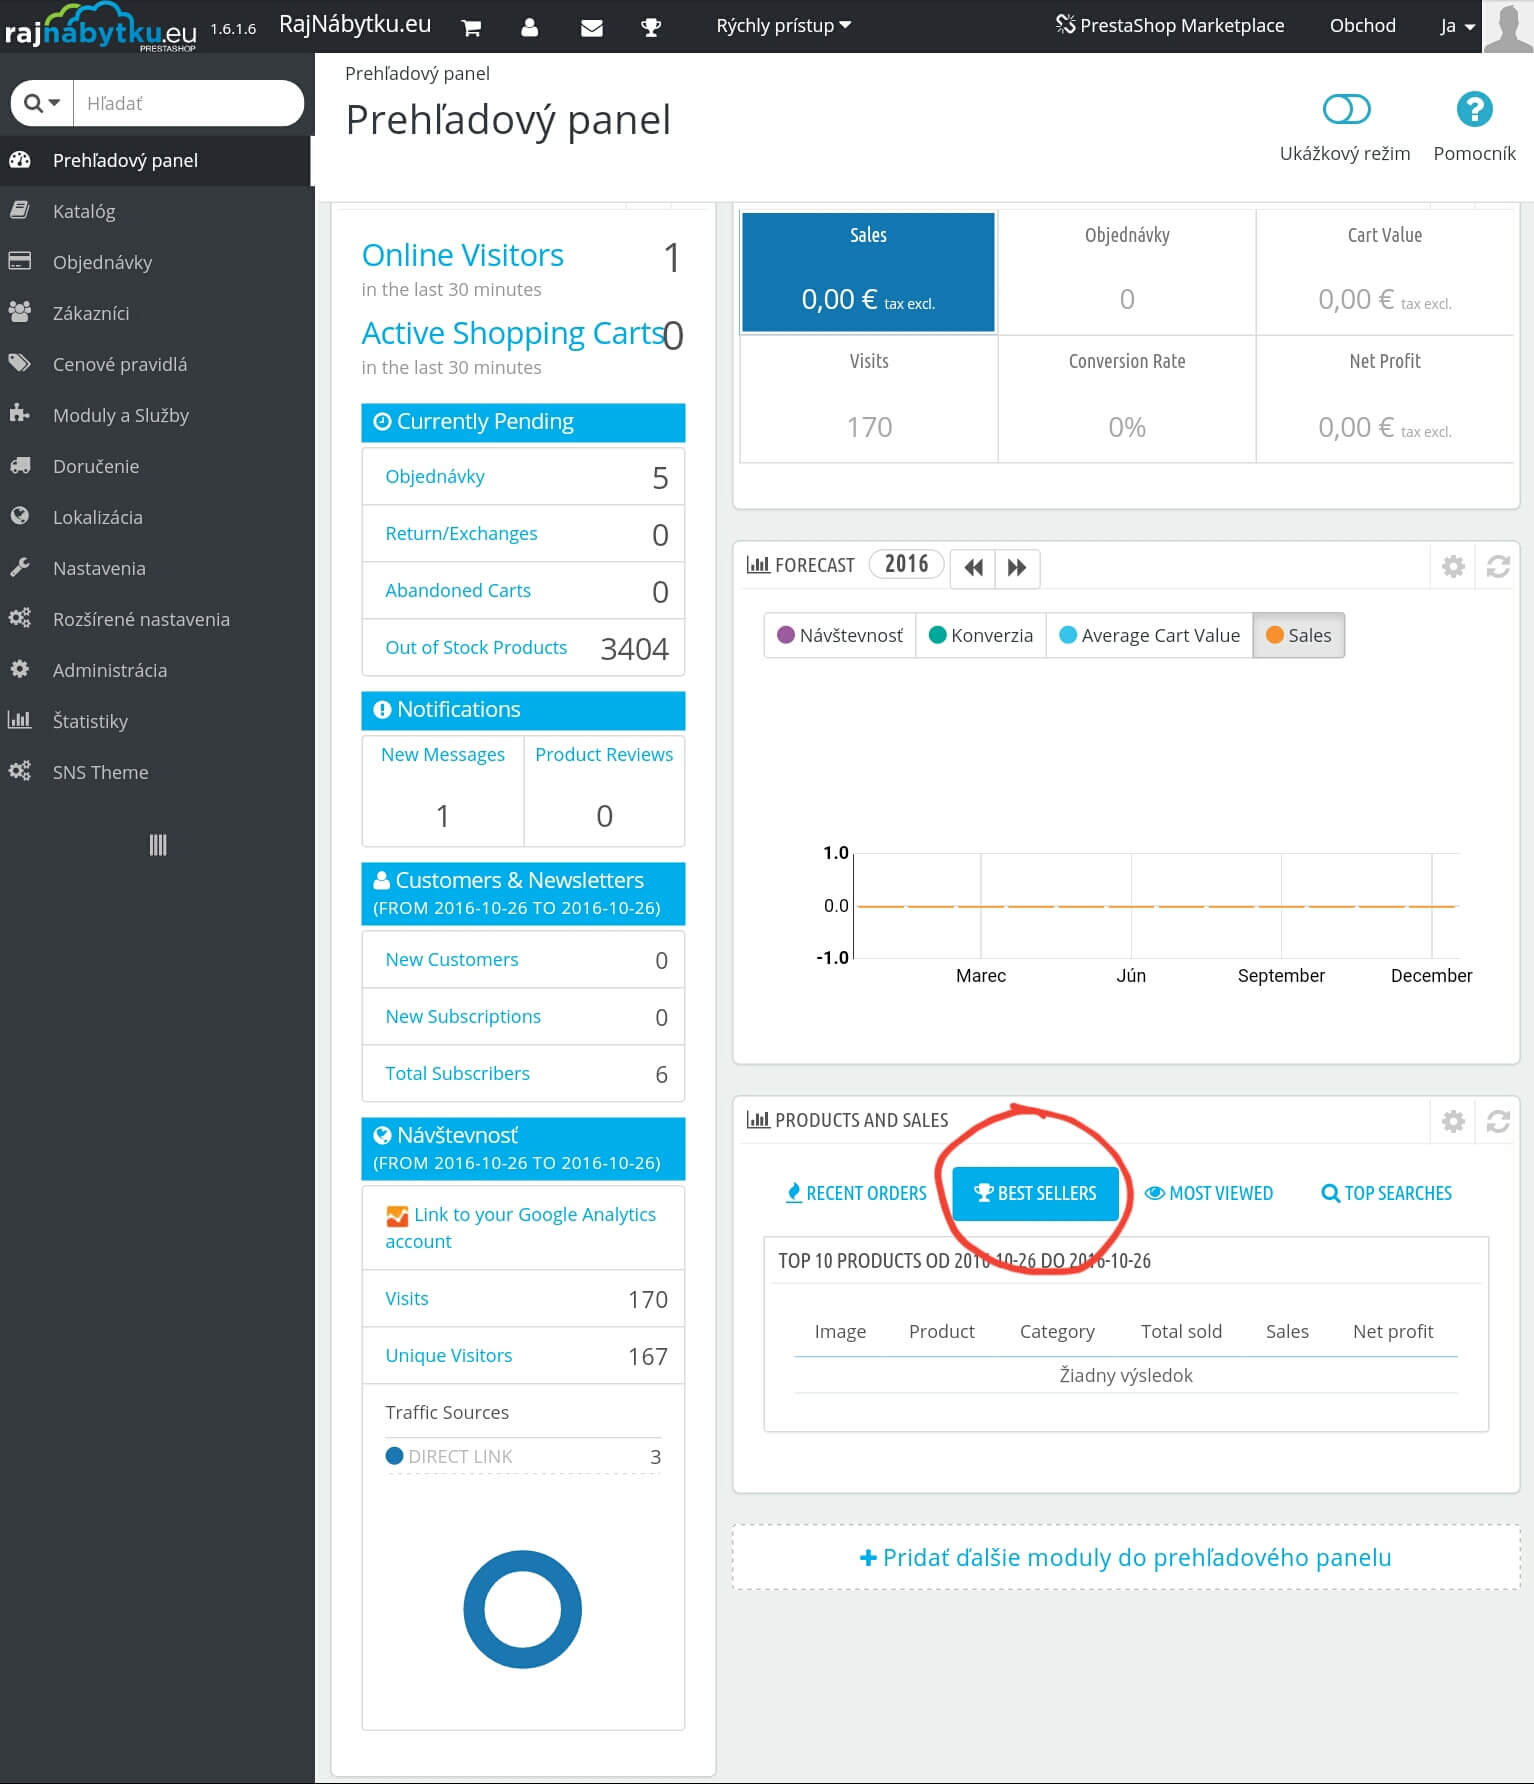Go to previous year in Forecast
Viewport: 1534px width, 1784px height.
coord(973,568)
